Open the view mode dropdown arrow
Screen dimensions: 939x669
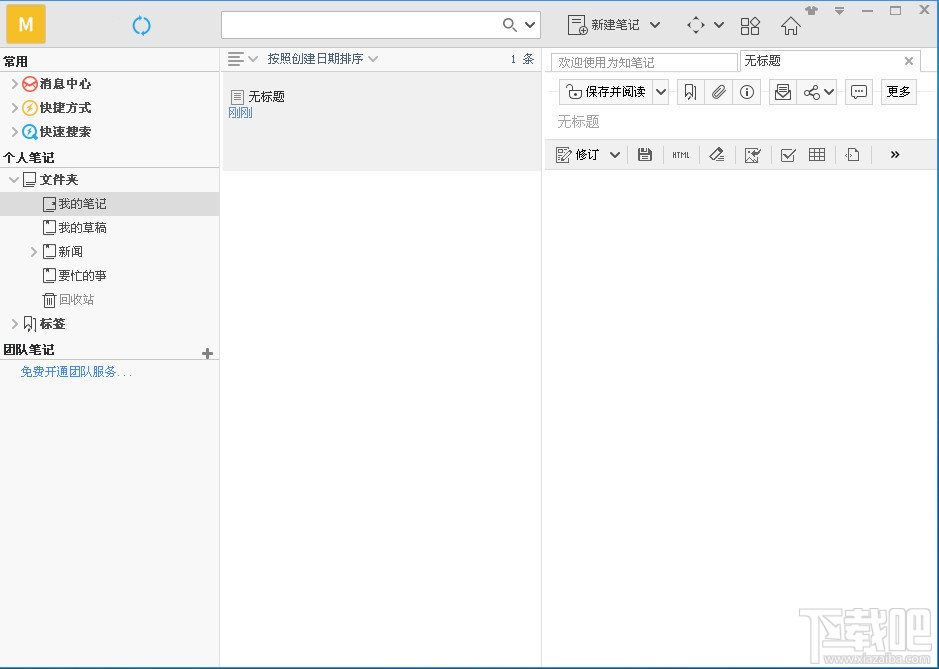coord(719,25)
